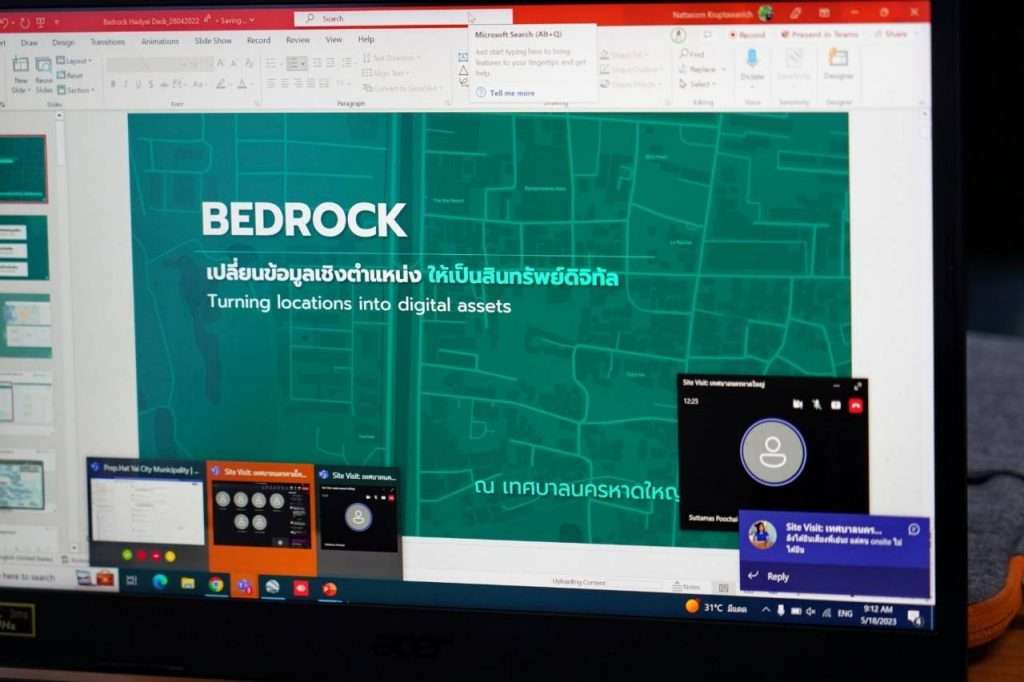Click the Present in Teams button
1024x682 pixels.
[x=820, y=34]
